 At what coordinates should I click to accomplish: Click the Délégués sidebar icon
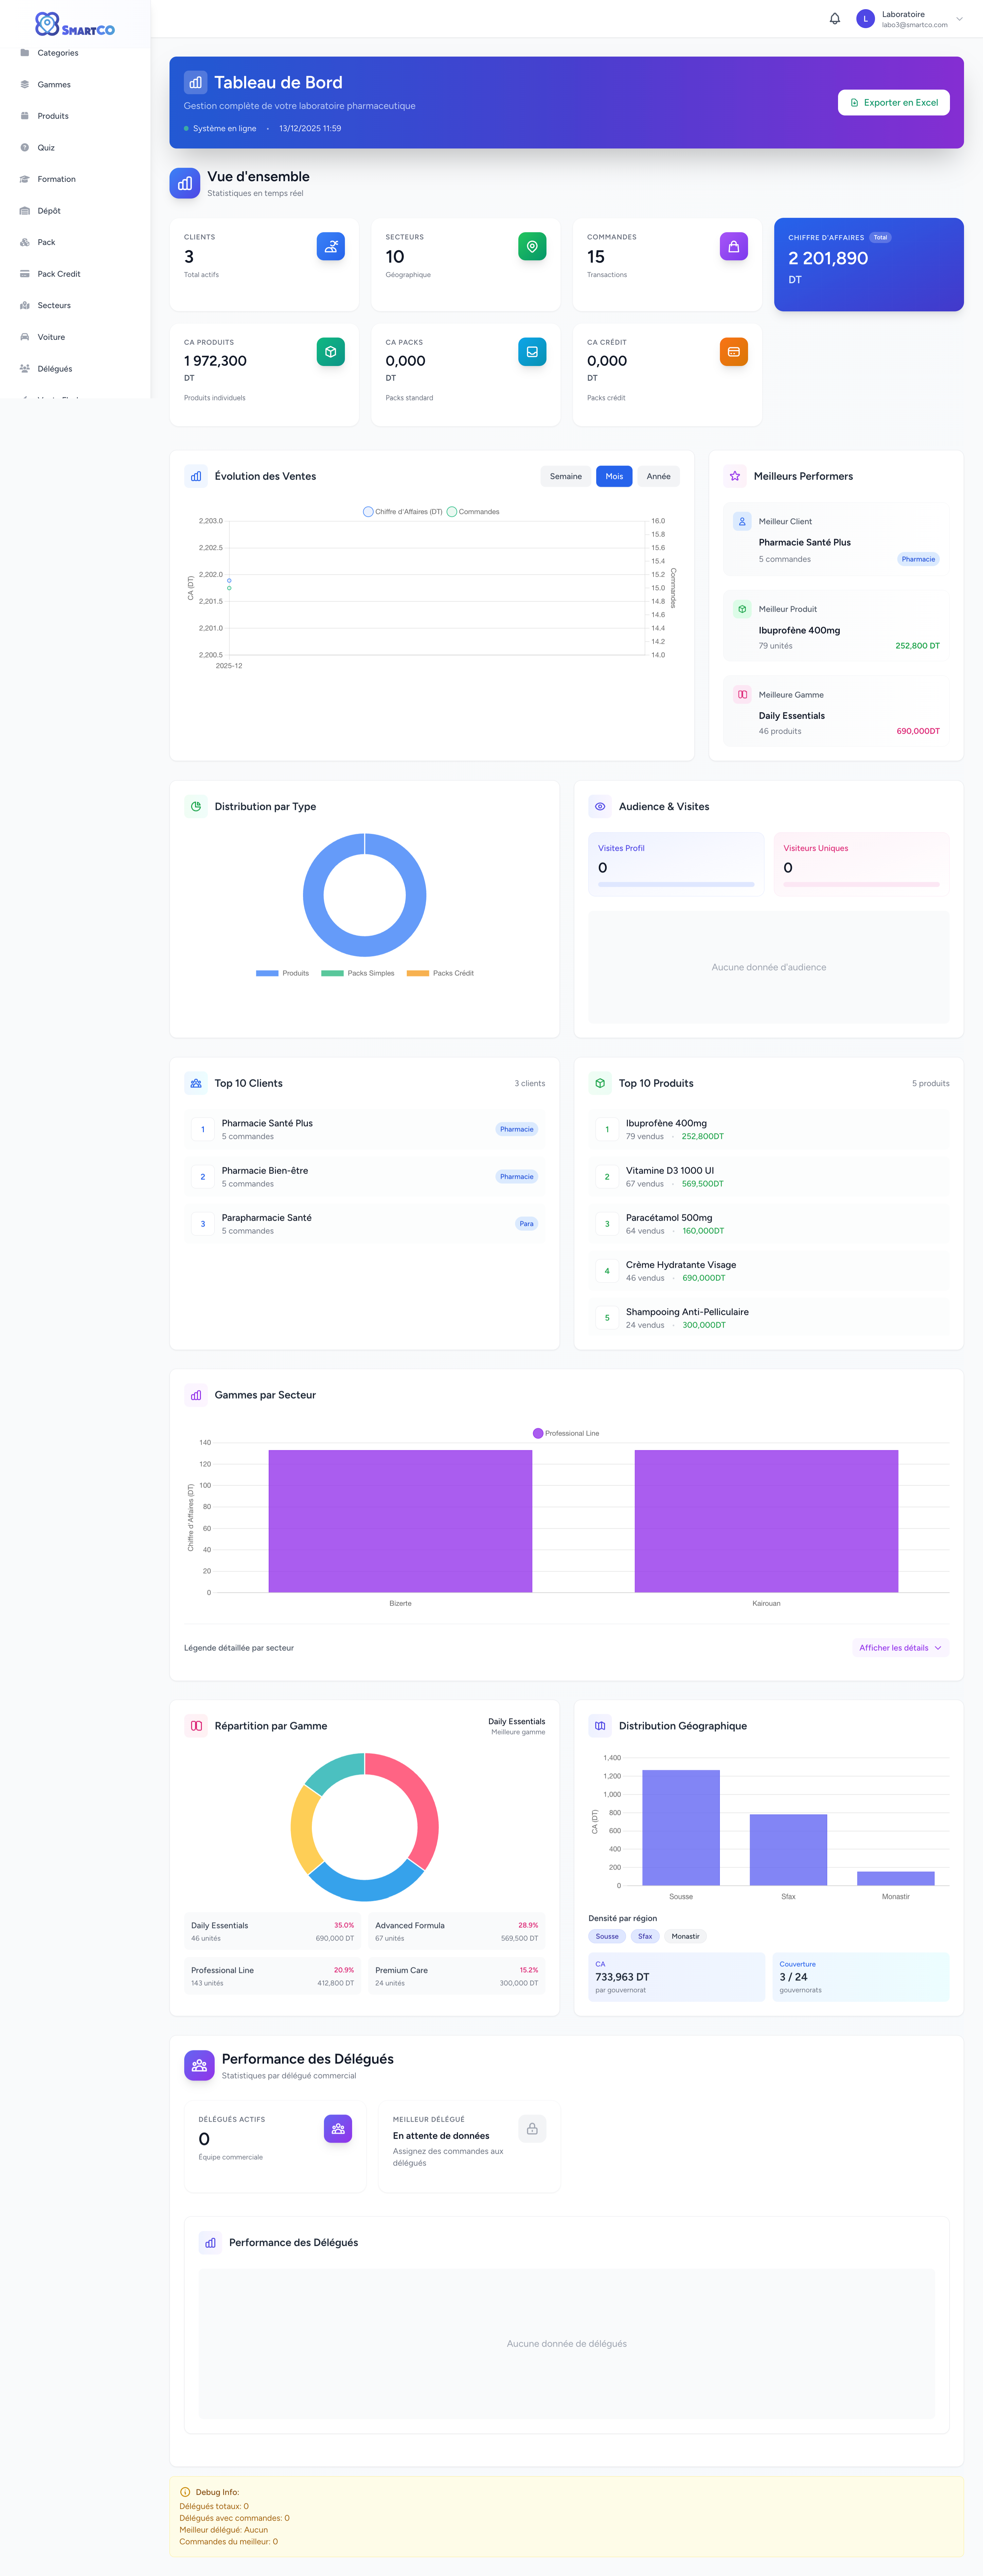(x=25, y=369)
